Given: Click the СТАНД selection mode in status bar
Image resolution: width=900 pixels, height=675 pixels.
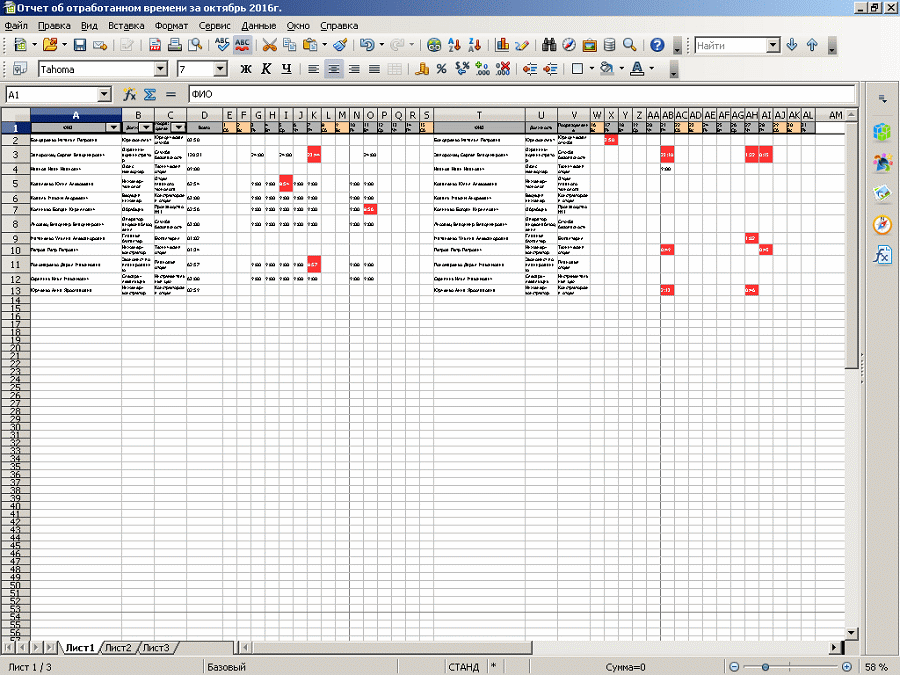Looking at the screenshot, I should [463, 667].
